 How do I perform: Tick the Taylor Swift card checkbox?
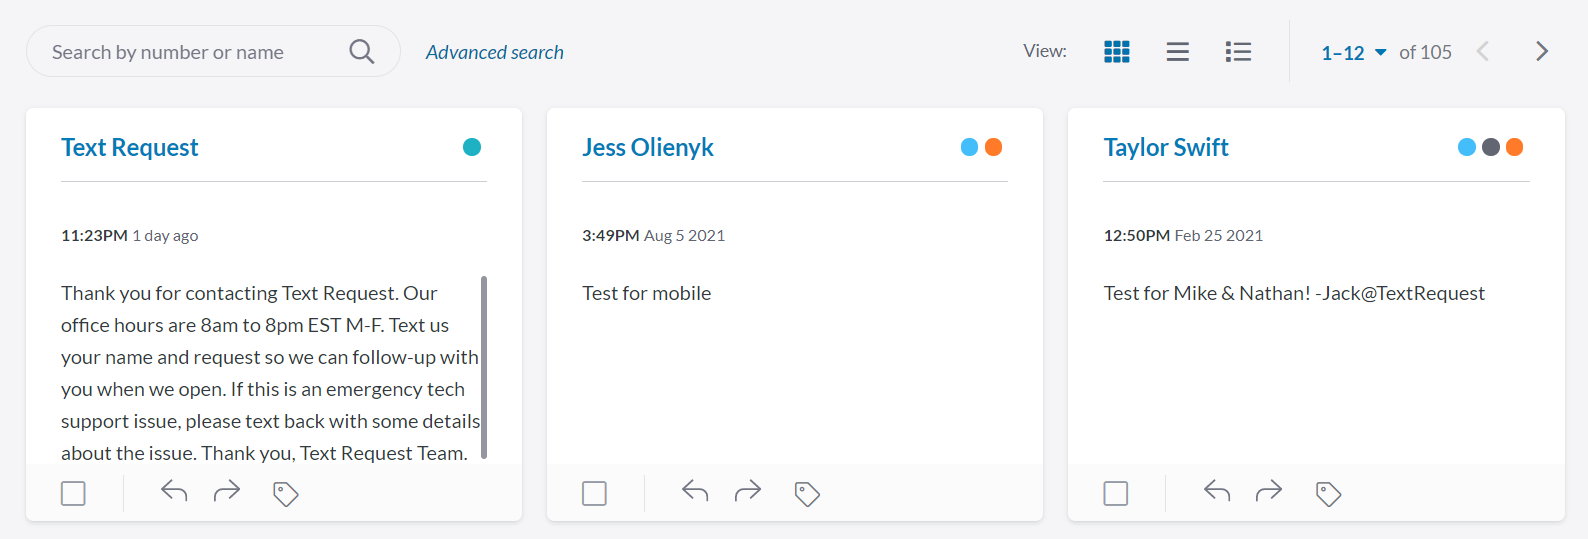pyautogui.click(x=1115, y=493)
